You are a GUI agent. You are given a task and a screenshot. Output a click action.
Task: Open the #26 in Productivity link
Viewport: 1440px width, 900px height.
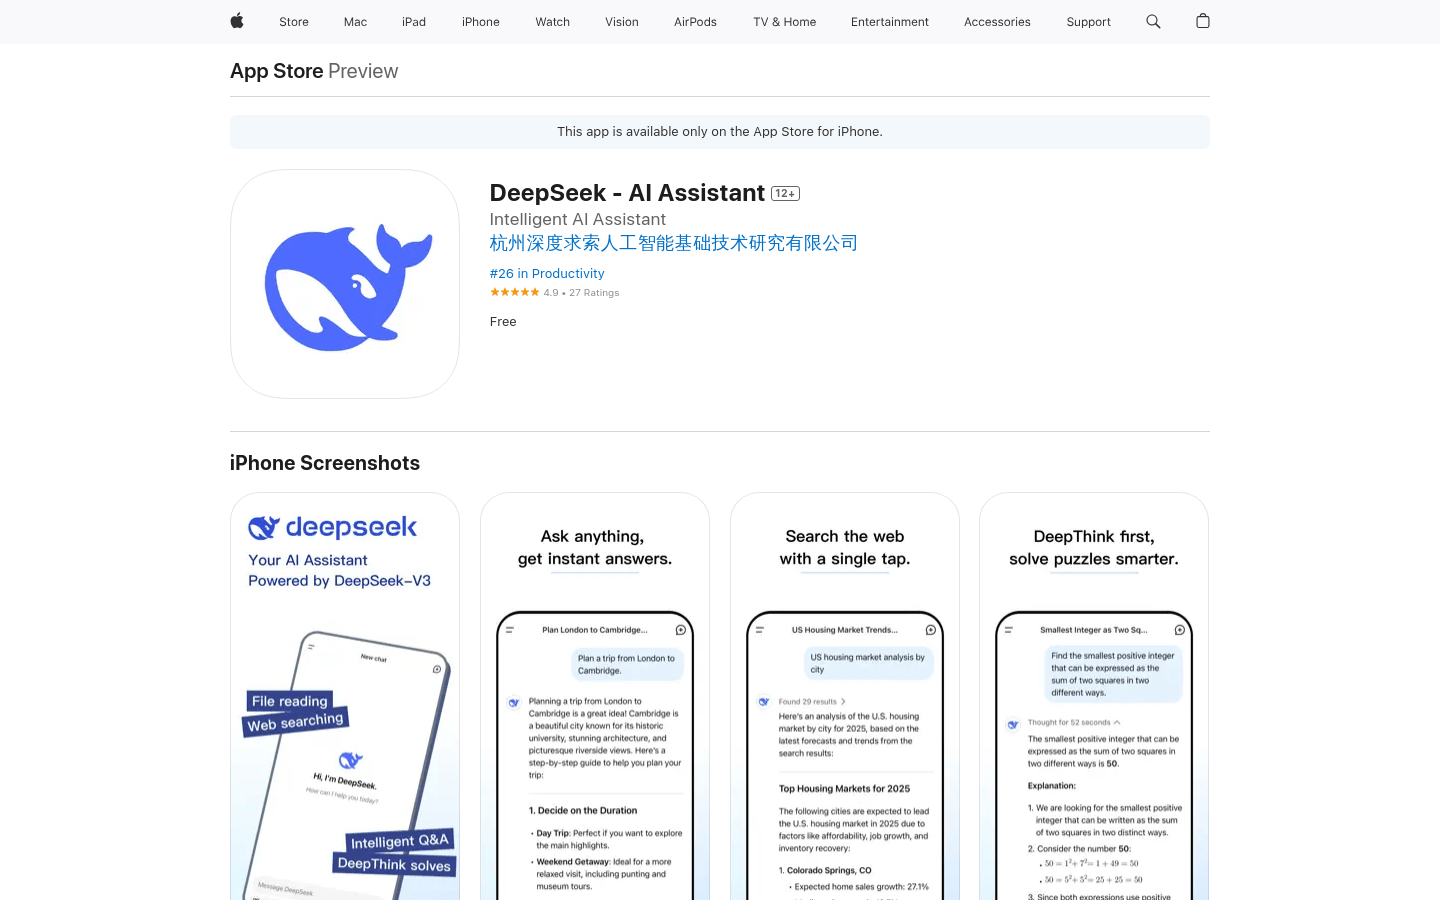(x=547, y=273)
